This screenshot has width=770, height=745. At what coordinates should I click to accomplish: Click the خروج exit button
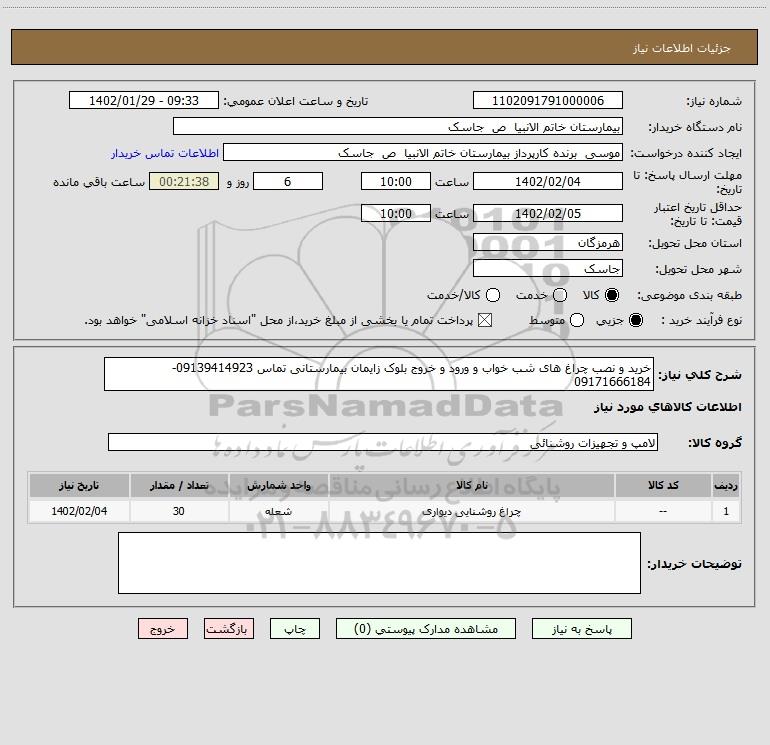(x=163, y=629)
